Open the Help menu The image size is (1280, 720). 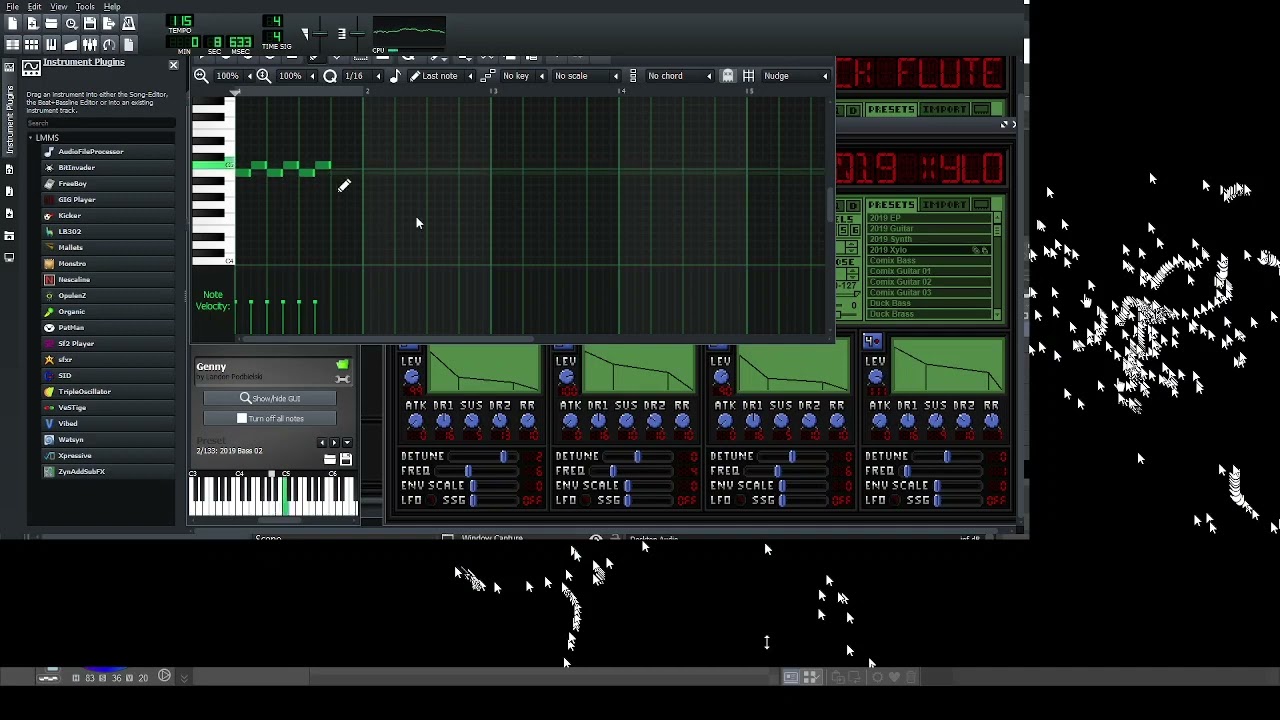(x=112, y=7)
